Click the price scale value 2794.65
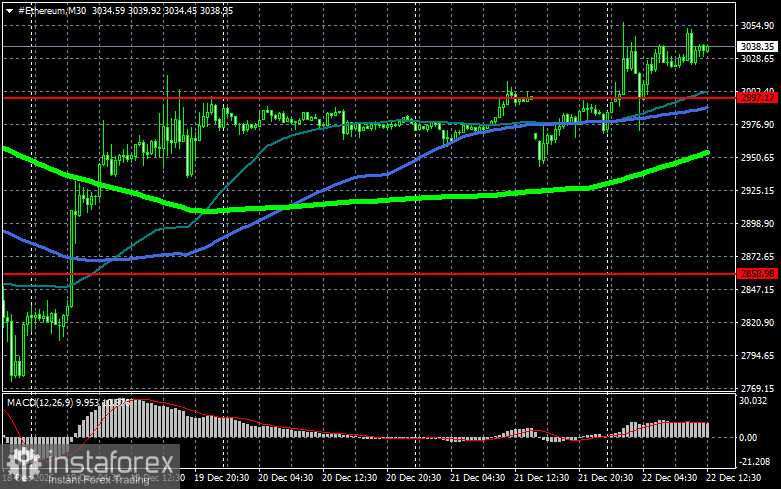Viewport: 781px width, 489px height. pos(757,356)
